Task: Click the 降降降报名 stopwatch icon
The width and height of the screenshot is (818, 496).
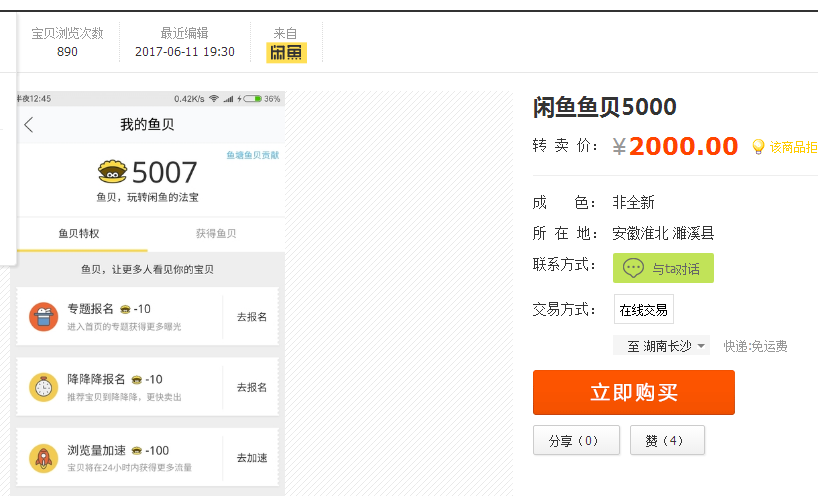Action: (x=43, y=387)
